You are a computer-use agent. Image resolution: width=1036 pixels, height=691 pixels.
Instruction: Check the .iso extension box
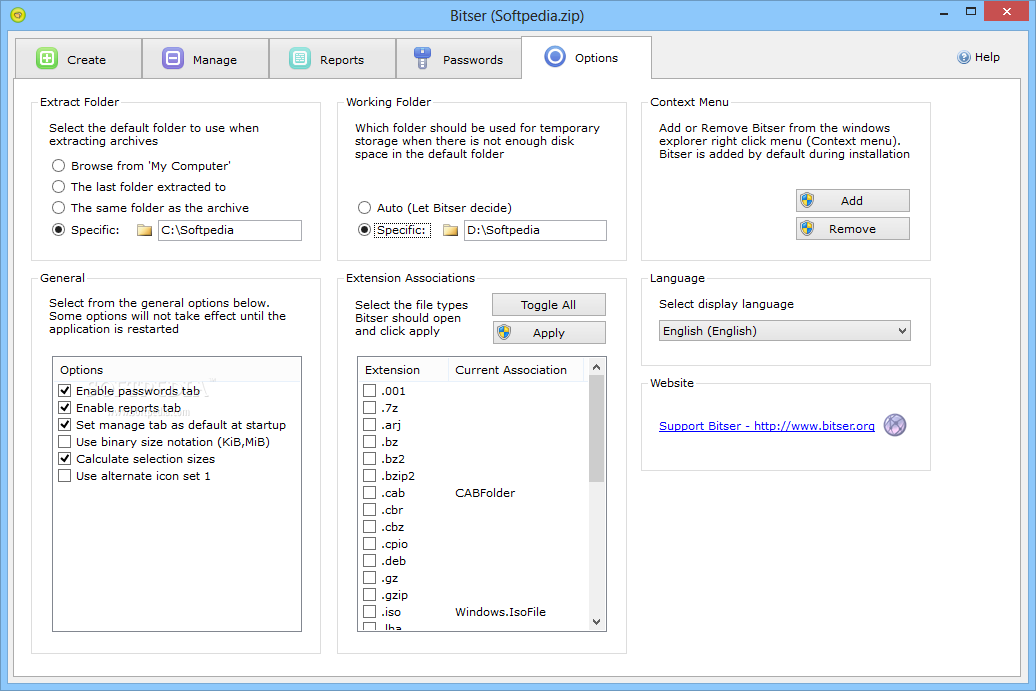[370, 612]
